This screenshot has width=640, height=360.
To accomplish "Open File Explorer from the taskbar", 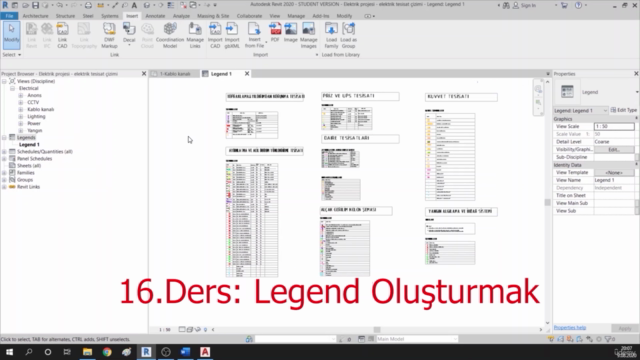I will [x=87, y=351].
